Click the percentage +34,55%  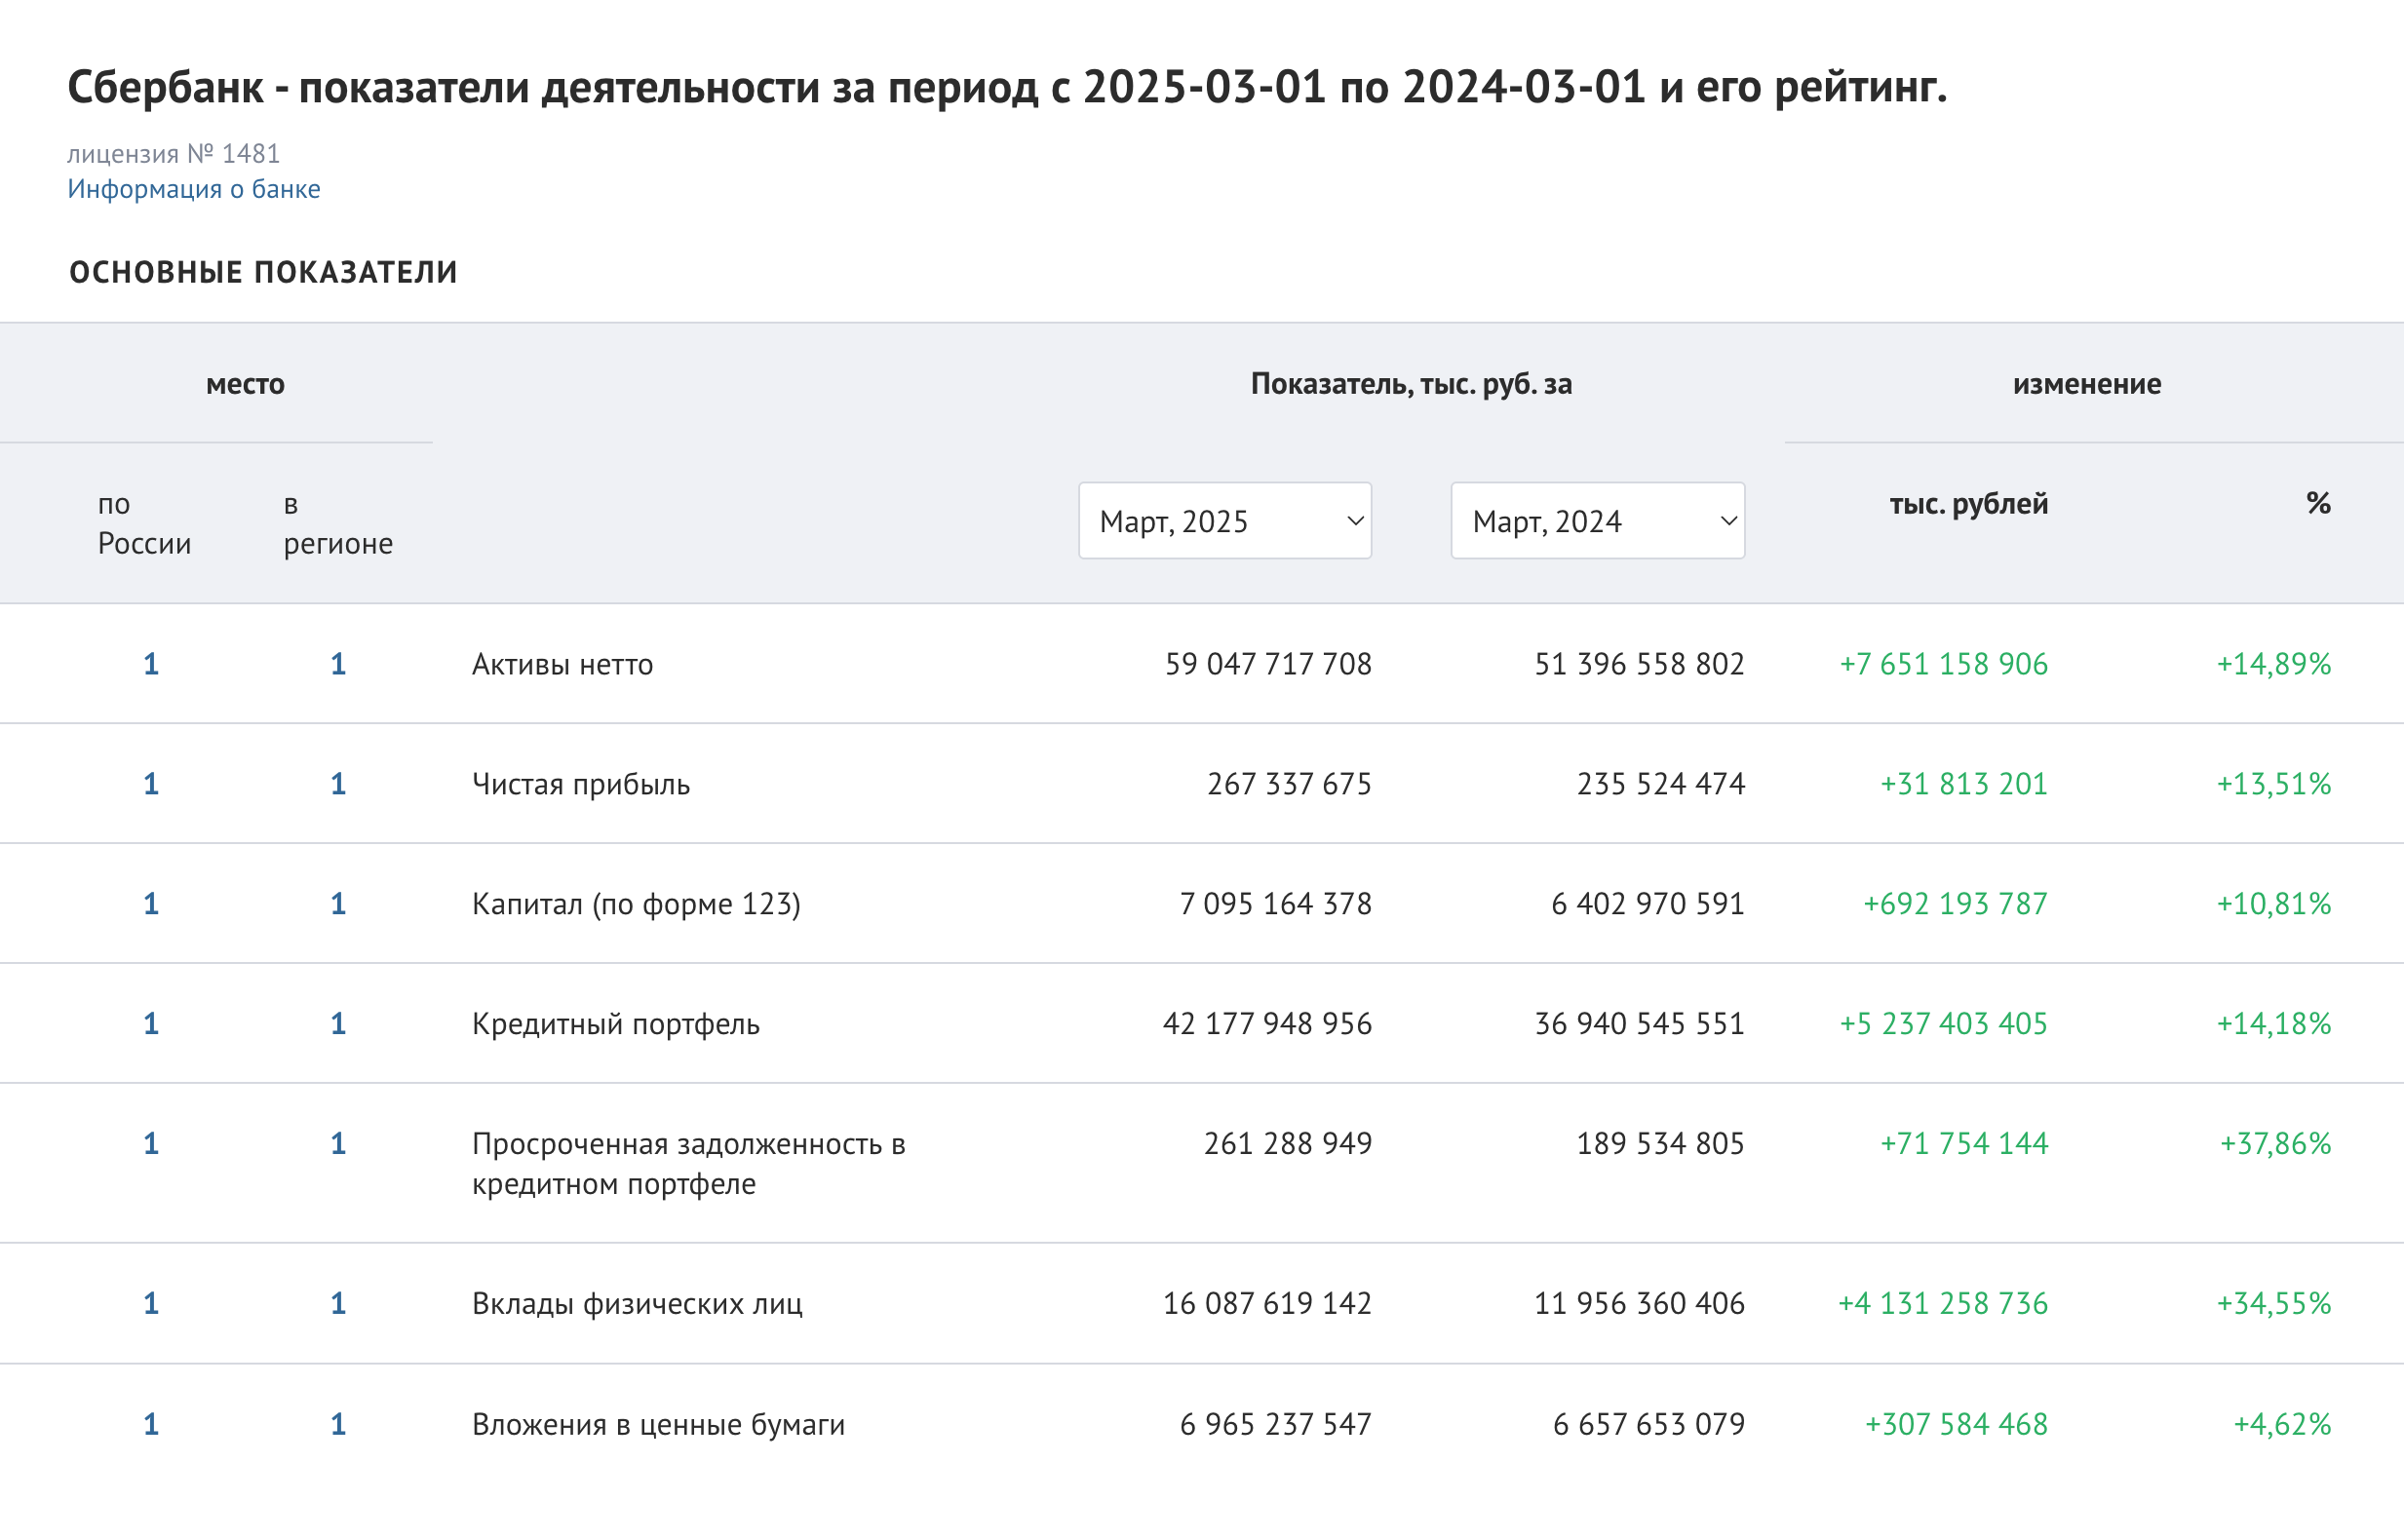coord(2273,1304)
